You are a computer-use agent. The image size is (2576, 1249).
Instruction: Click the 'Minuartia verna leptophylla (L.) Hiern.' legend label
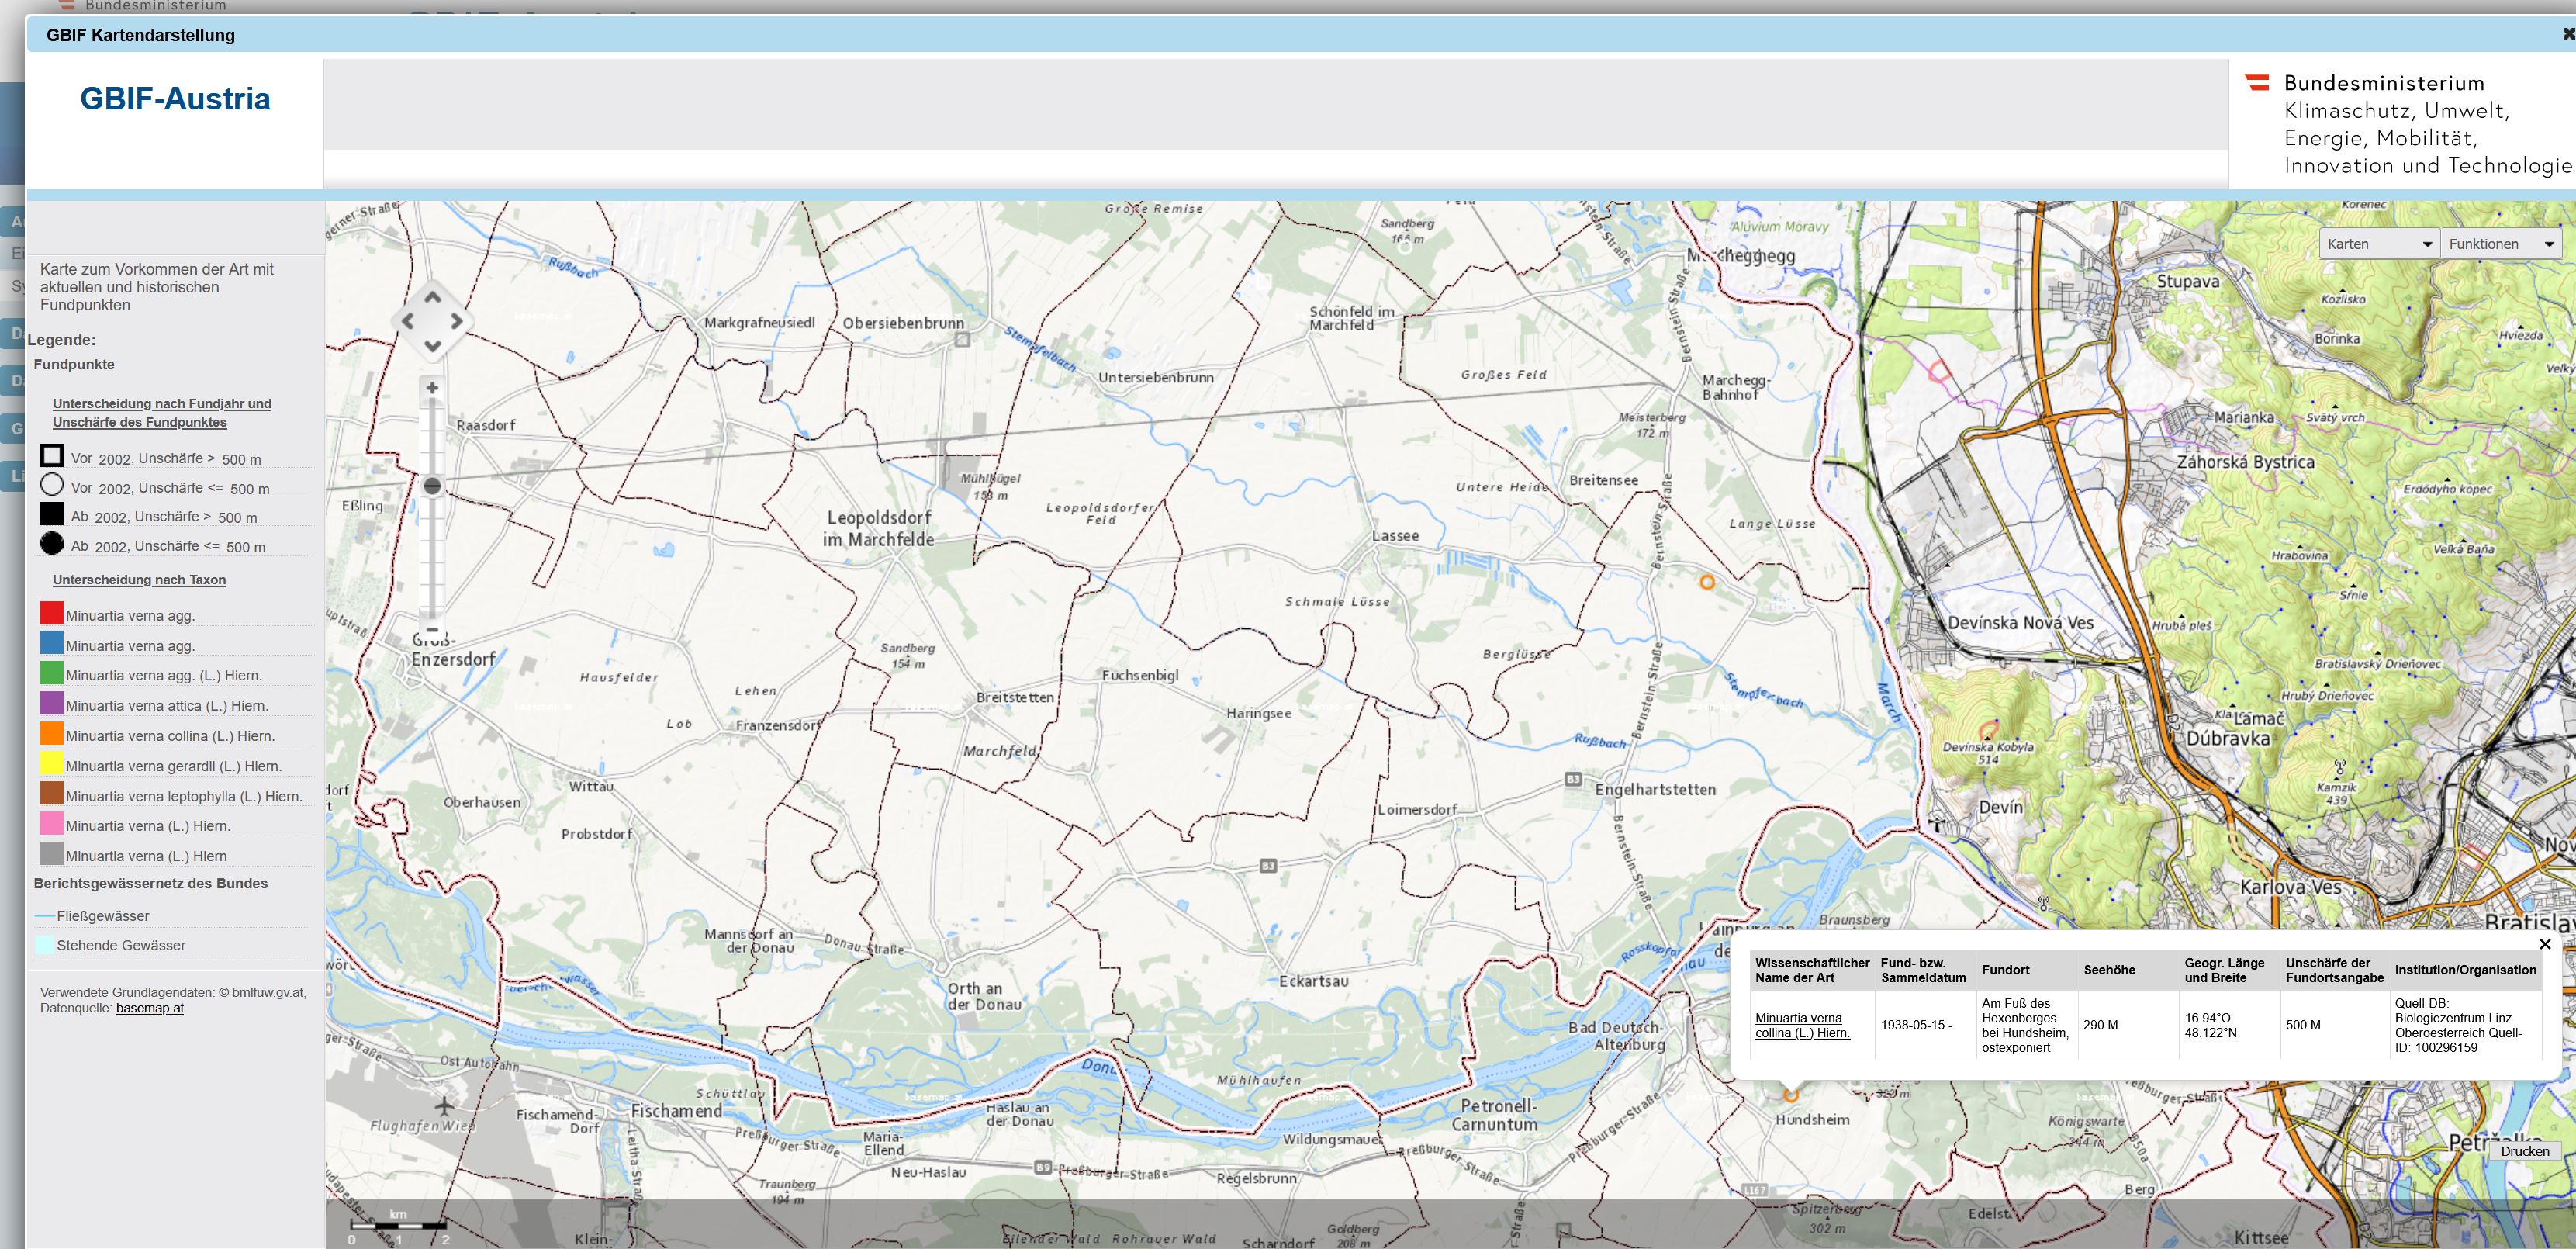[x=184, y=797]
